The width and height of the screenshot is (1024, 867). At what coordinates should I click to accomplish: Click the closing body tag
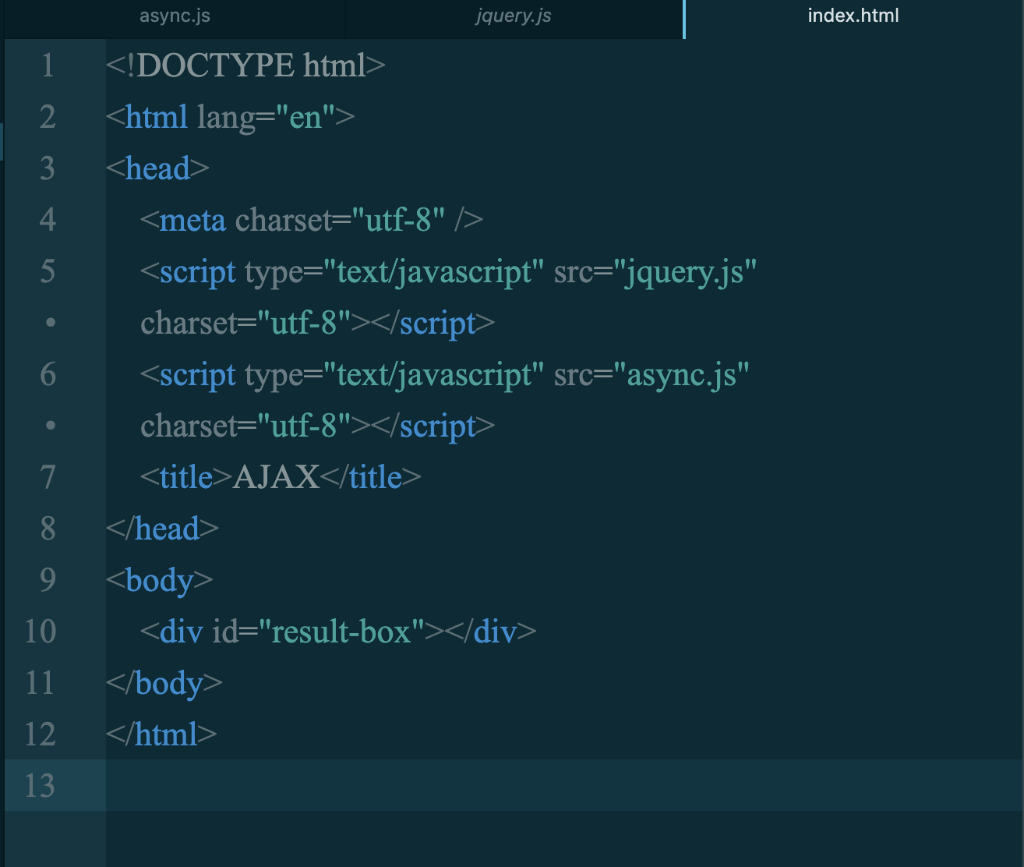pos(164,684)
